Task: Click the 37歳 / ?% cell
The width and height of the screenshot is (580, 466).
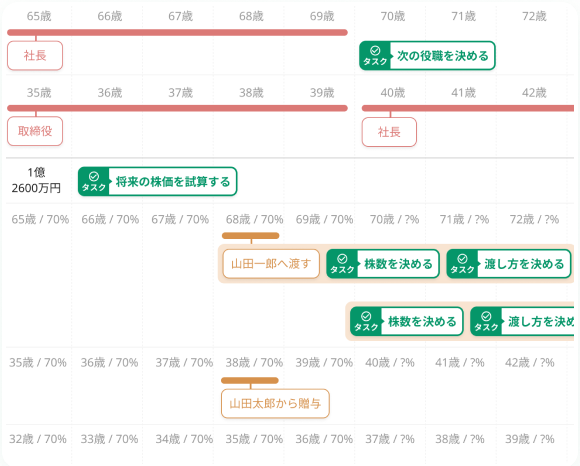Action: [390, 439]
